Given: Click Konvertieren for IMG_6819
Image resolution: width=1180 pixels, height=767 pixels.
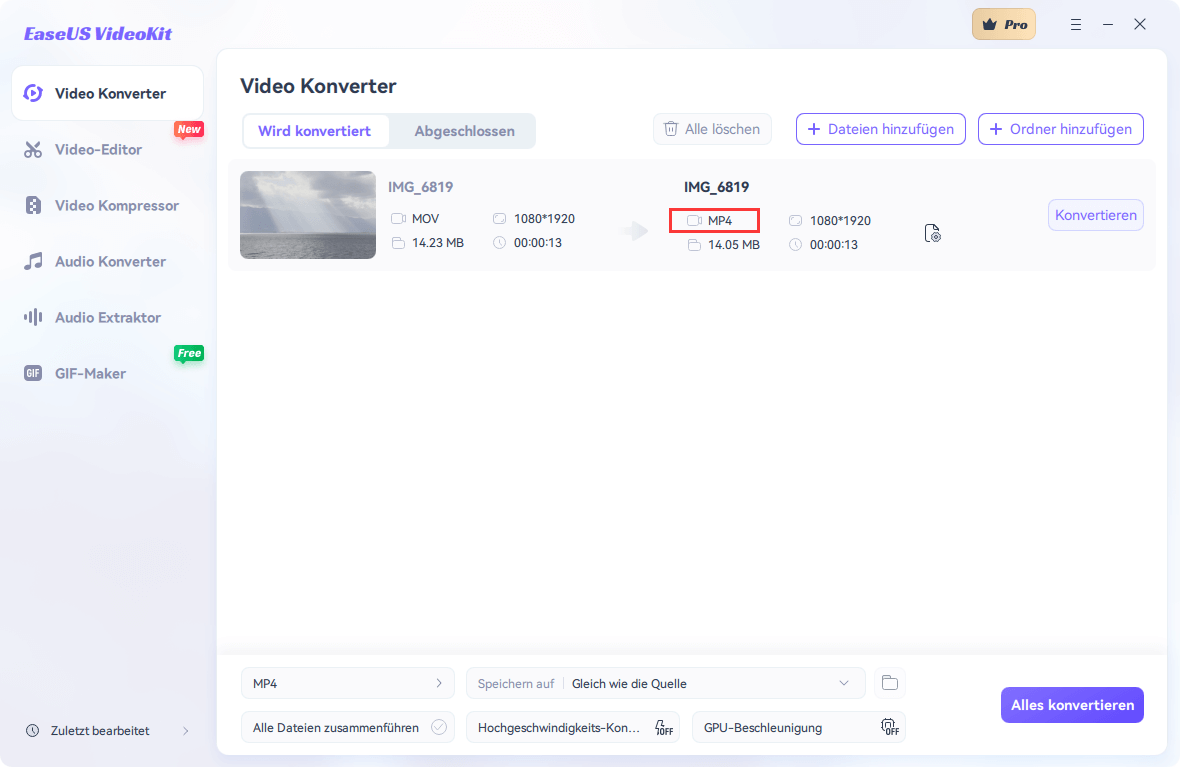Looking at the screenshot, I should 1096,215.
